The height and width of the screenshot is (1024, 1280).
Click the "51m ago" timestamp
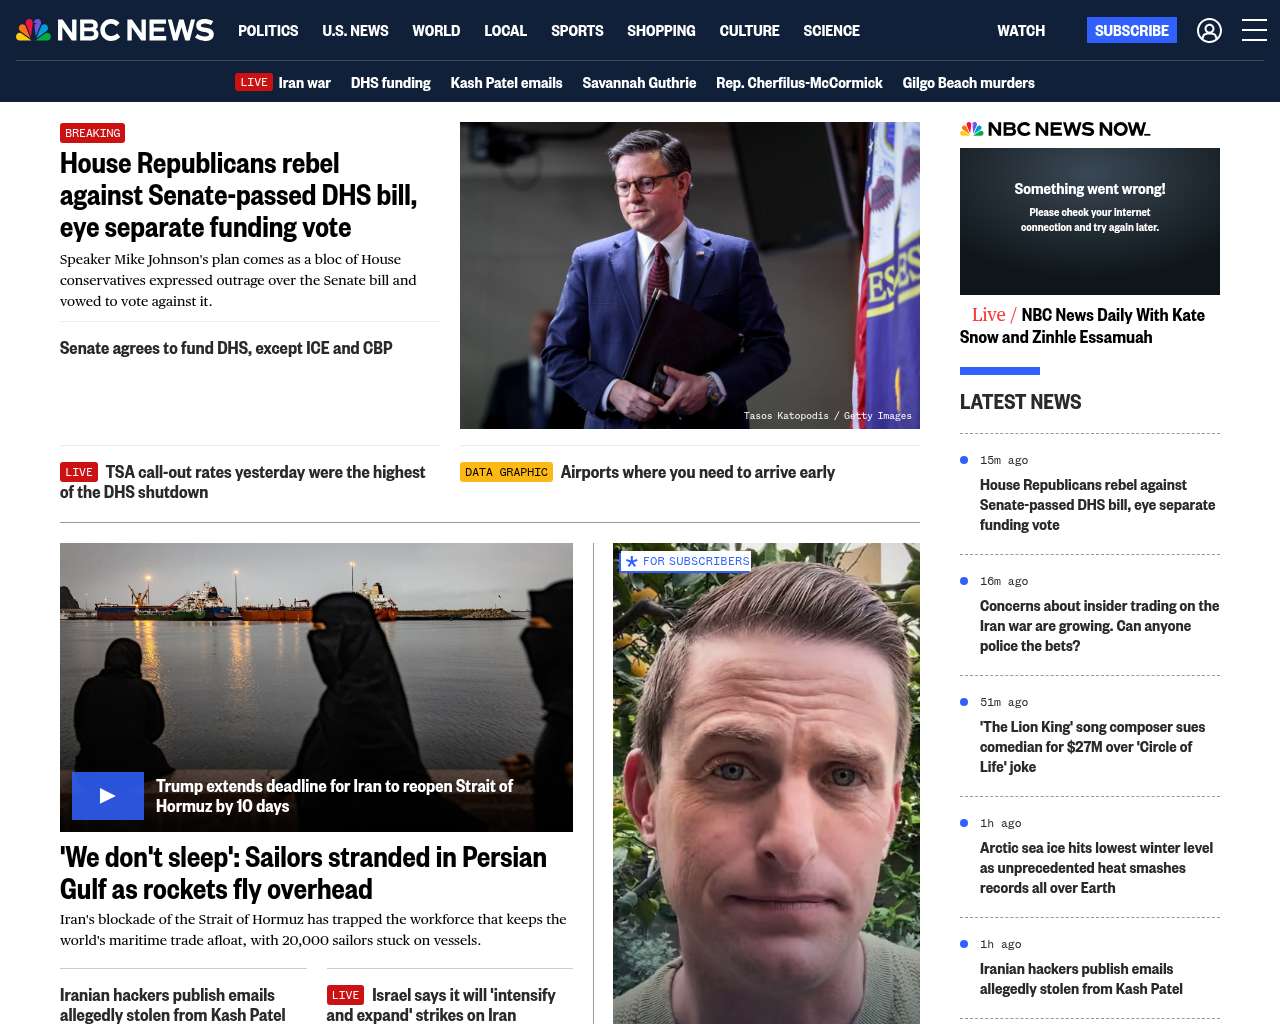[1004, 702]
